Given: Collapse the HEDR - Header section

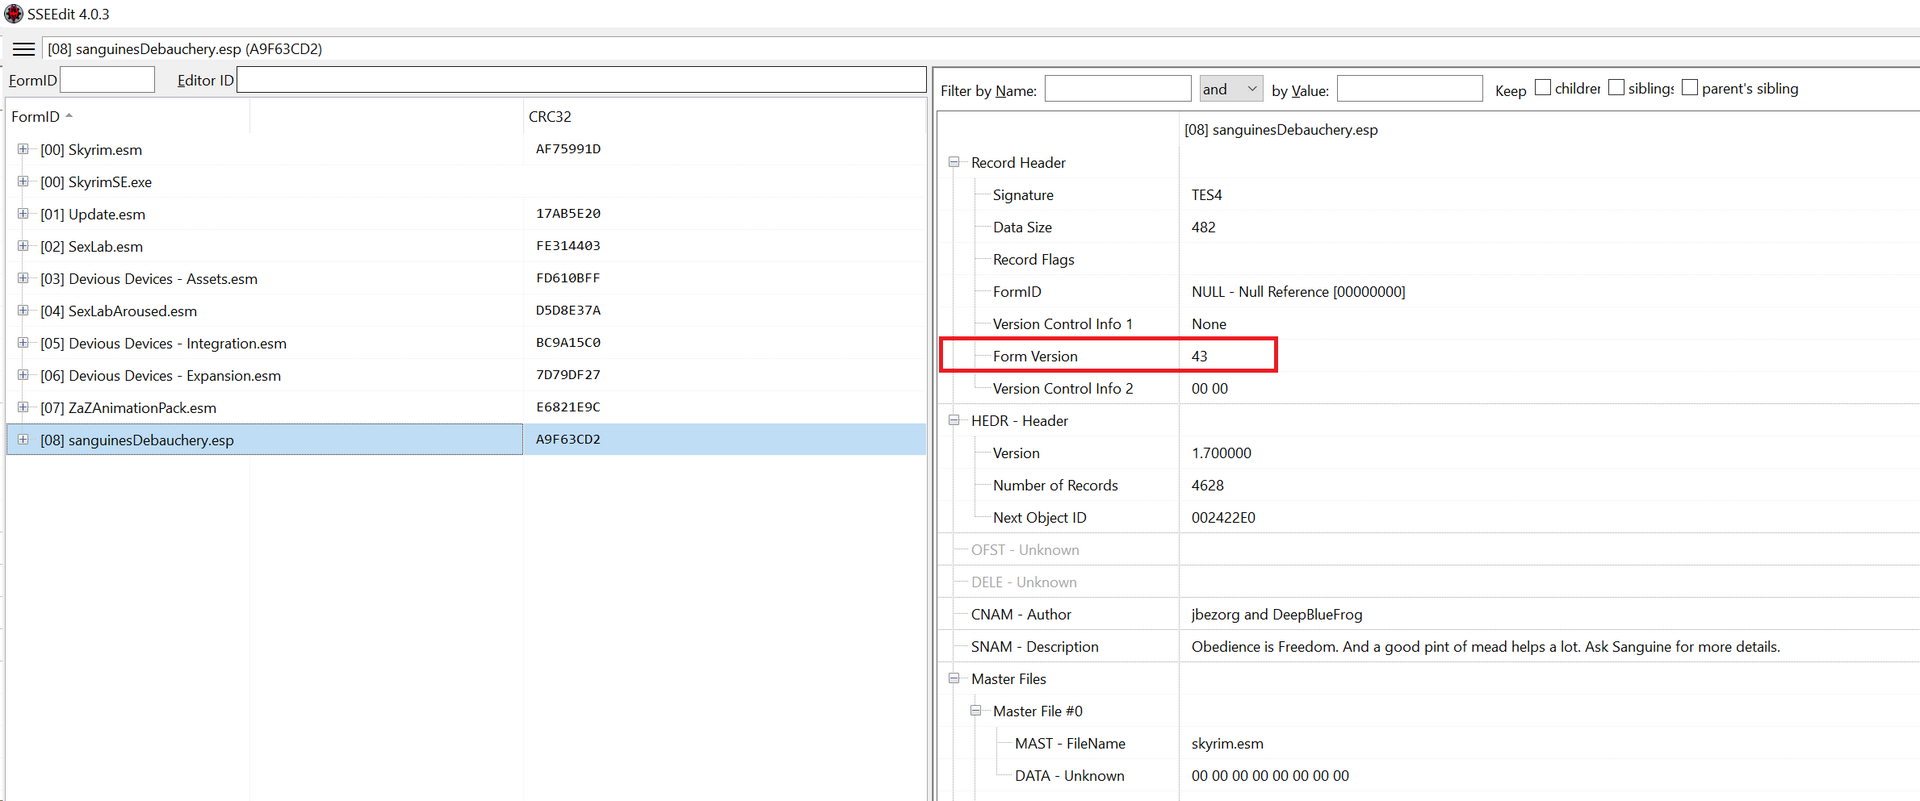Looking at the screenshot, I should (954, 420).
